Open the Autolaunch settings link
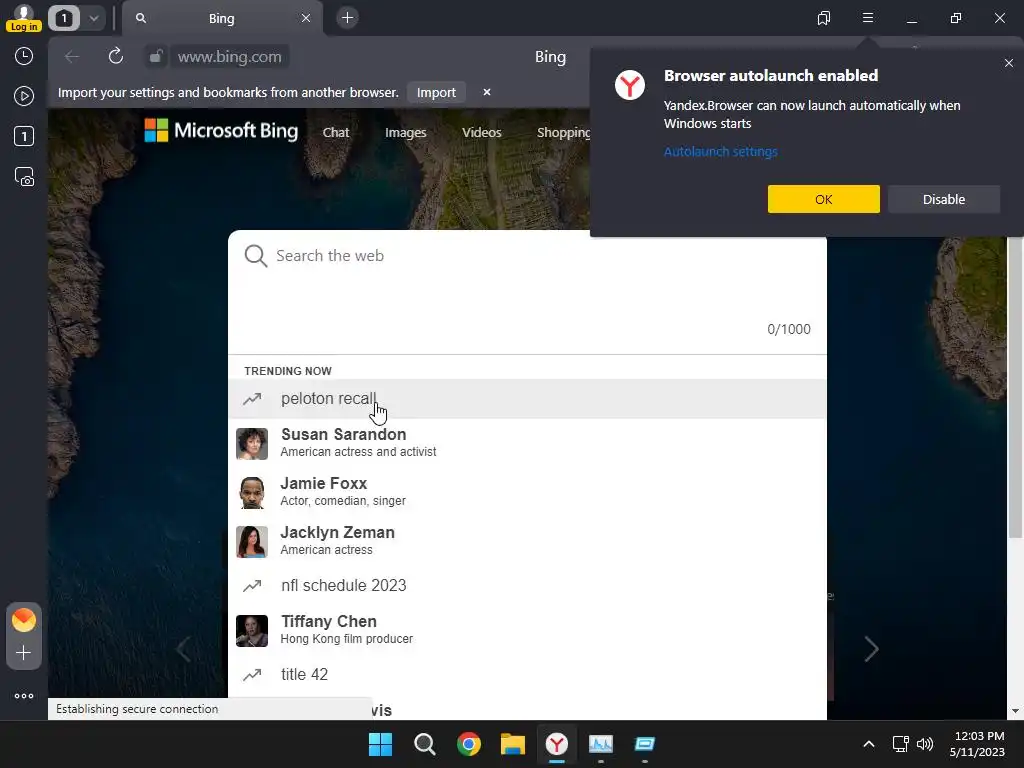Image resolution: width=1024 pixels, height=768 pixels. point(720,152)
